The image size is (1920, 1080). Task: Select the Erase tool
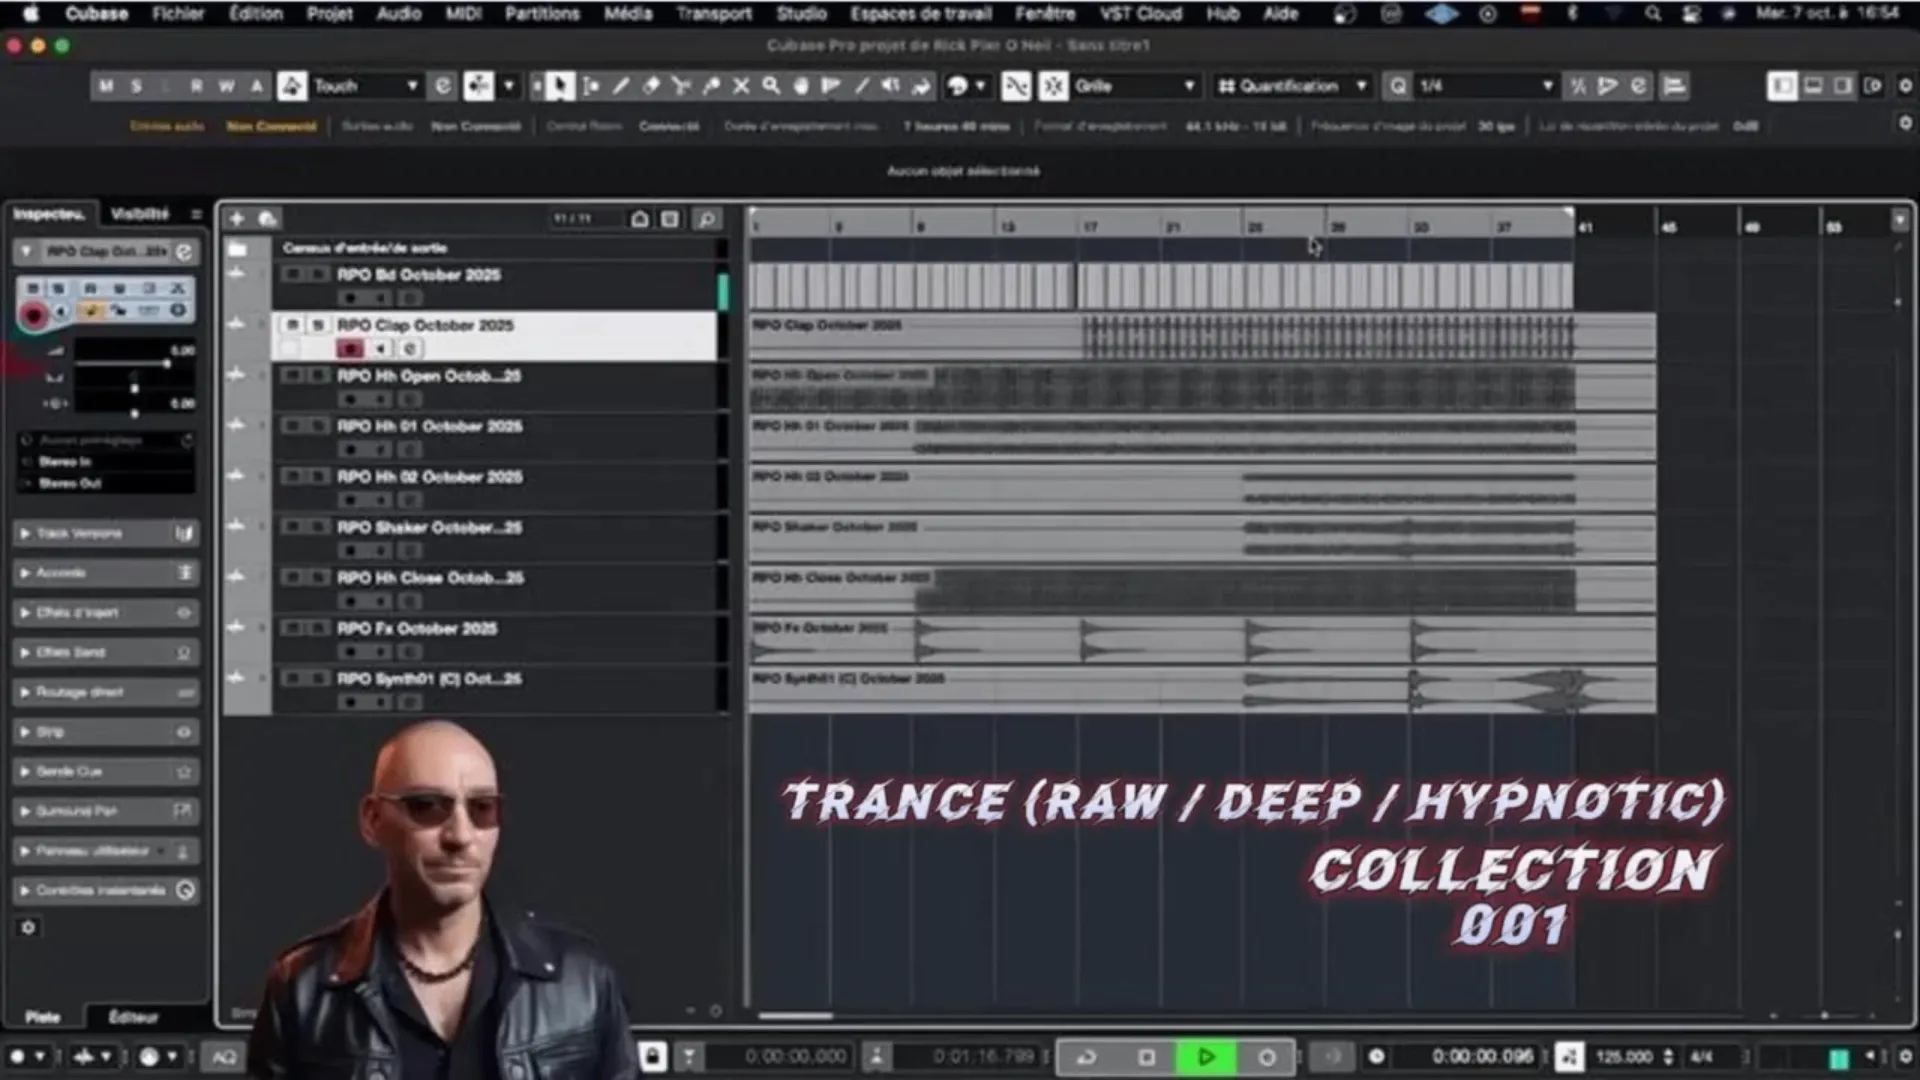(651, 87)
